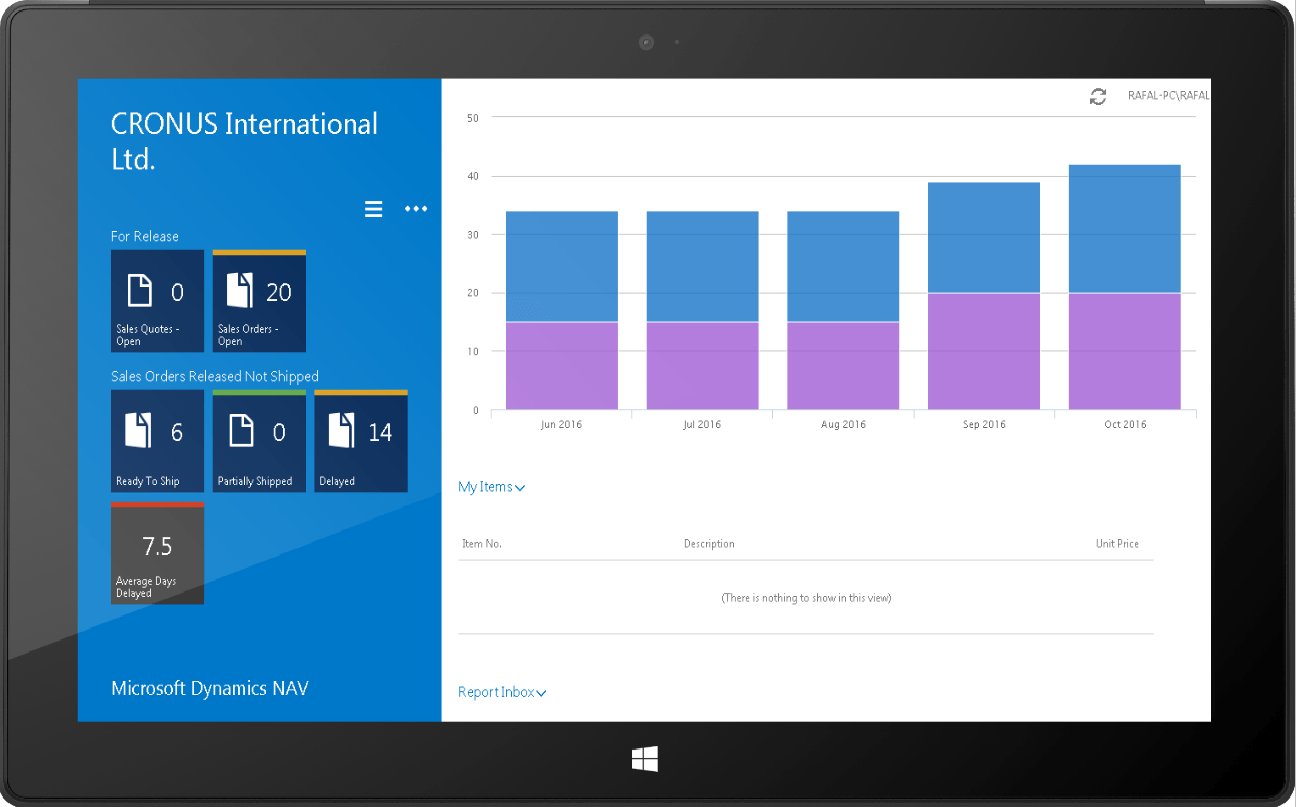Click the Sep 2016 axis label
This screenshot has width=1299, height=807.
pyautogui.click(x=984, y=424)
